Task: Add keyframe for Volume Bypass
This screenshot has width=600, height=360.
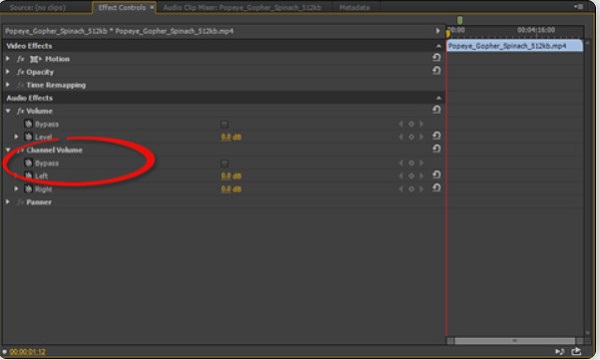Action: click(x=411, y=124)
